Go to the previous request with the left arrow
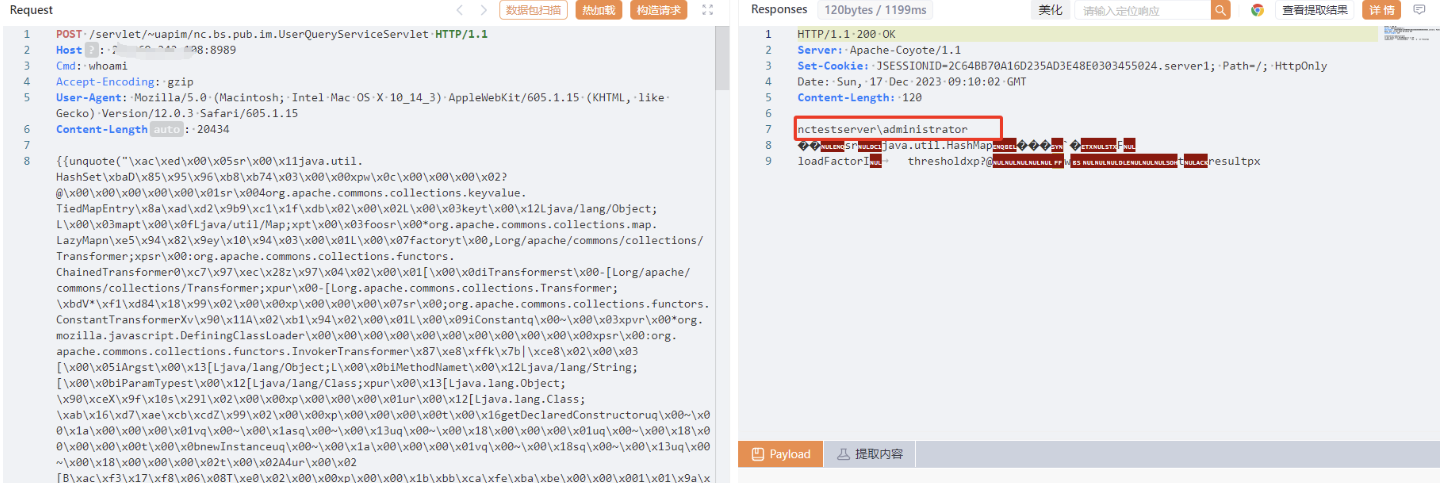1447x483 pixels. [459, 10]
